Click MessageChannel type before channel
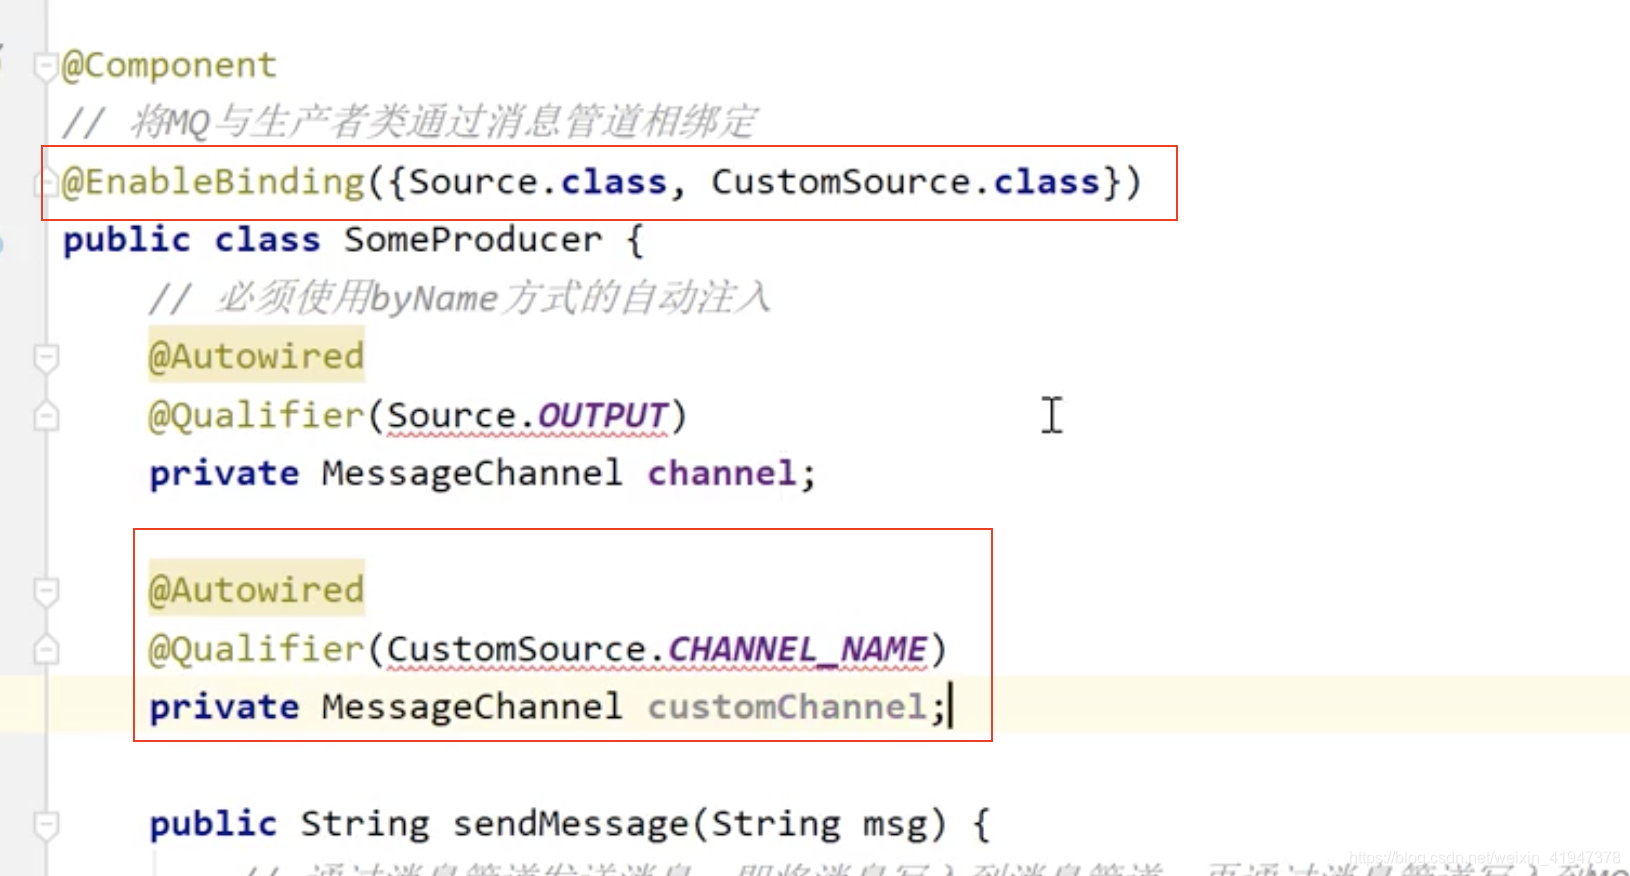Viewport: 1630px width, 876px height. pos(472,473)
